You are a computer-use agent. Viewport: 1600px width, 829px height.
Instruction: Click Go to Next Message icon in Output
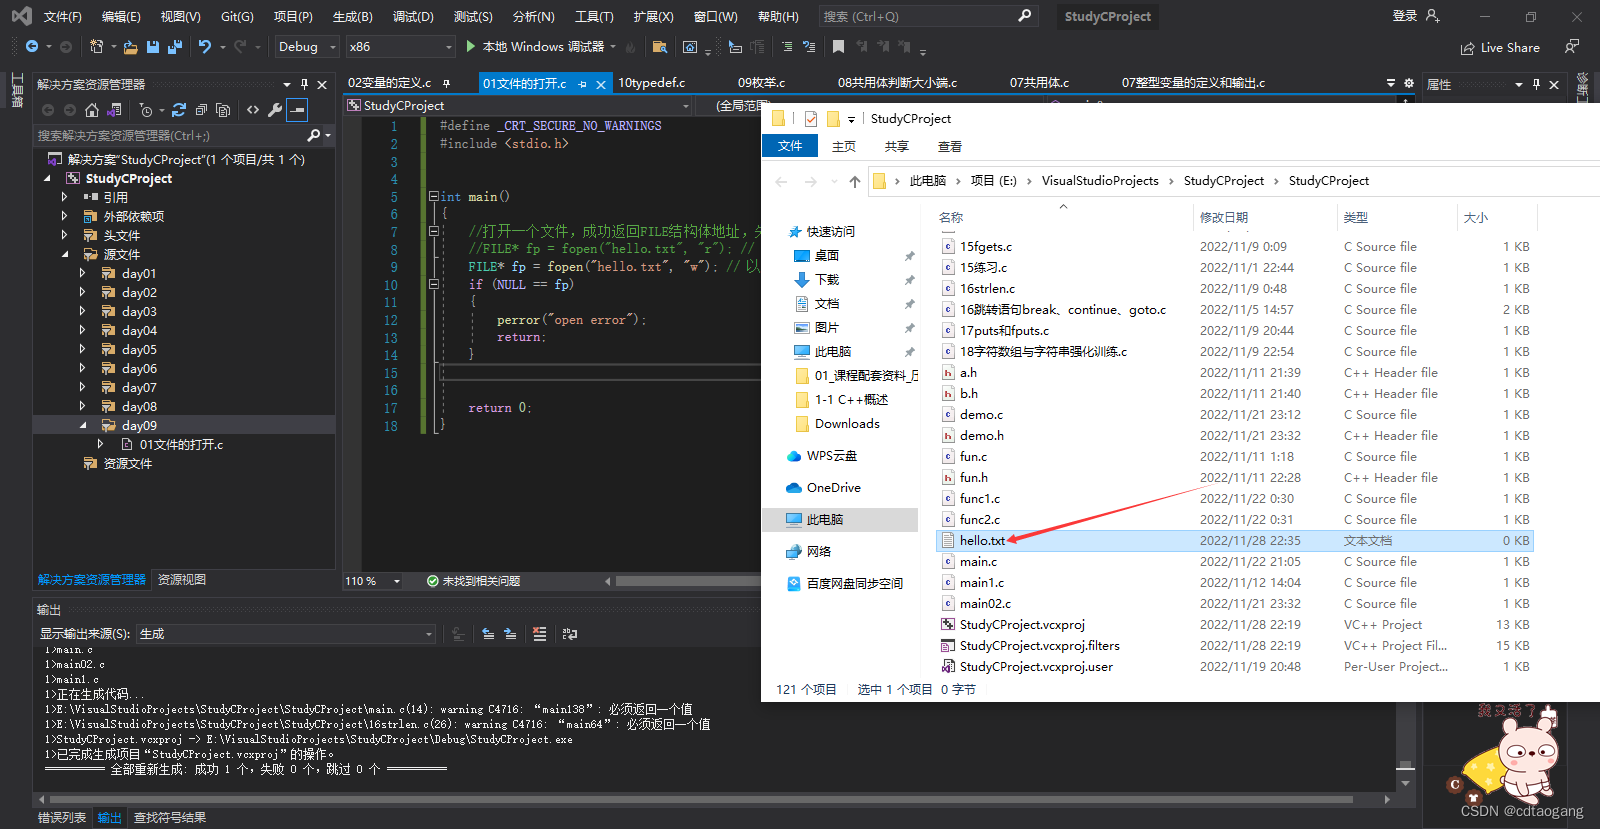point(510,634)
